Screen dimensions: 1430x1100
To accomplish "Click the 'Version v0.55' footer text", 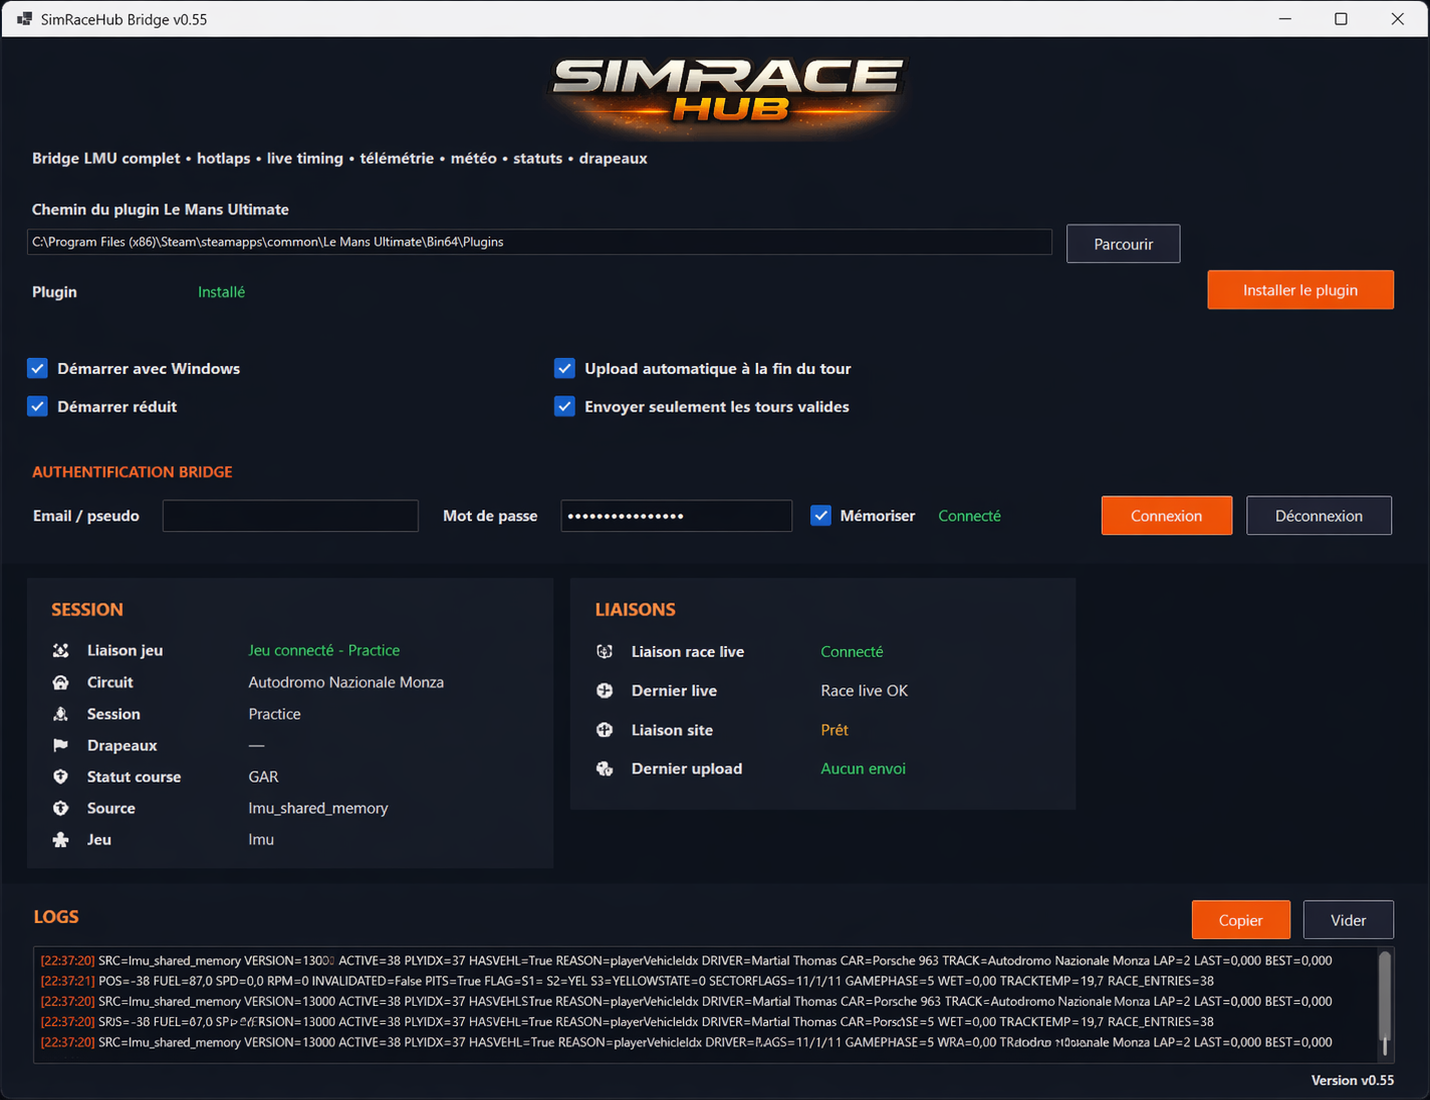I will tap(1352, 1080).
